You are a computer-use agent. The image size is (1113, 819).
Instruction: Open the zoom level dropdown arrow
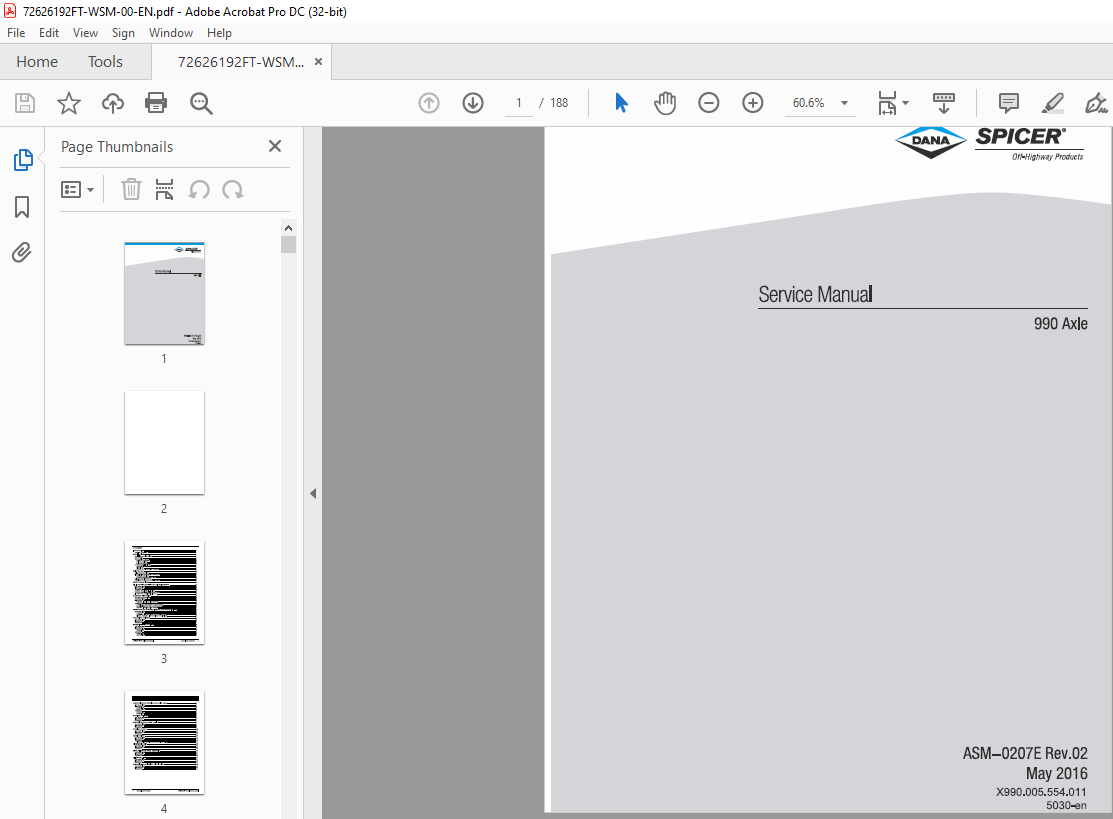pos(845,103)
